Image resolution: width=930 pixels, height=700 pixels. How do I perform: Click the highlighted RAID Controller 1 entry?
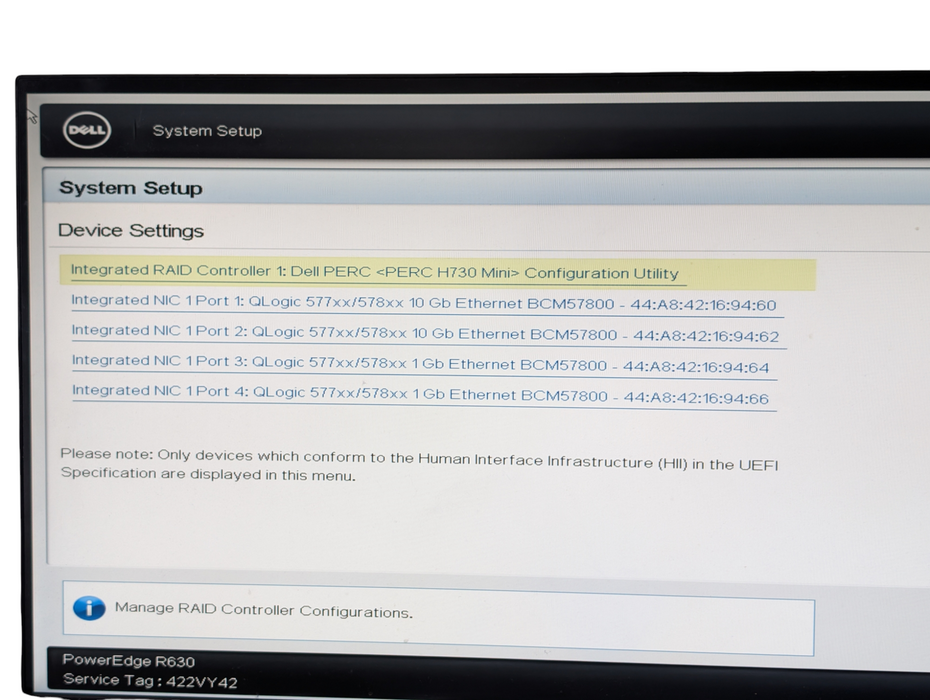pyautogui.click(x=373, y=272)
